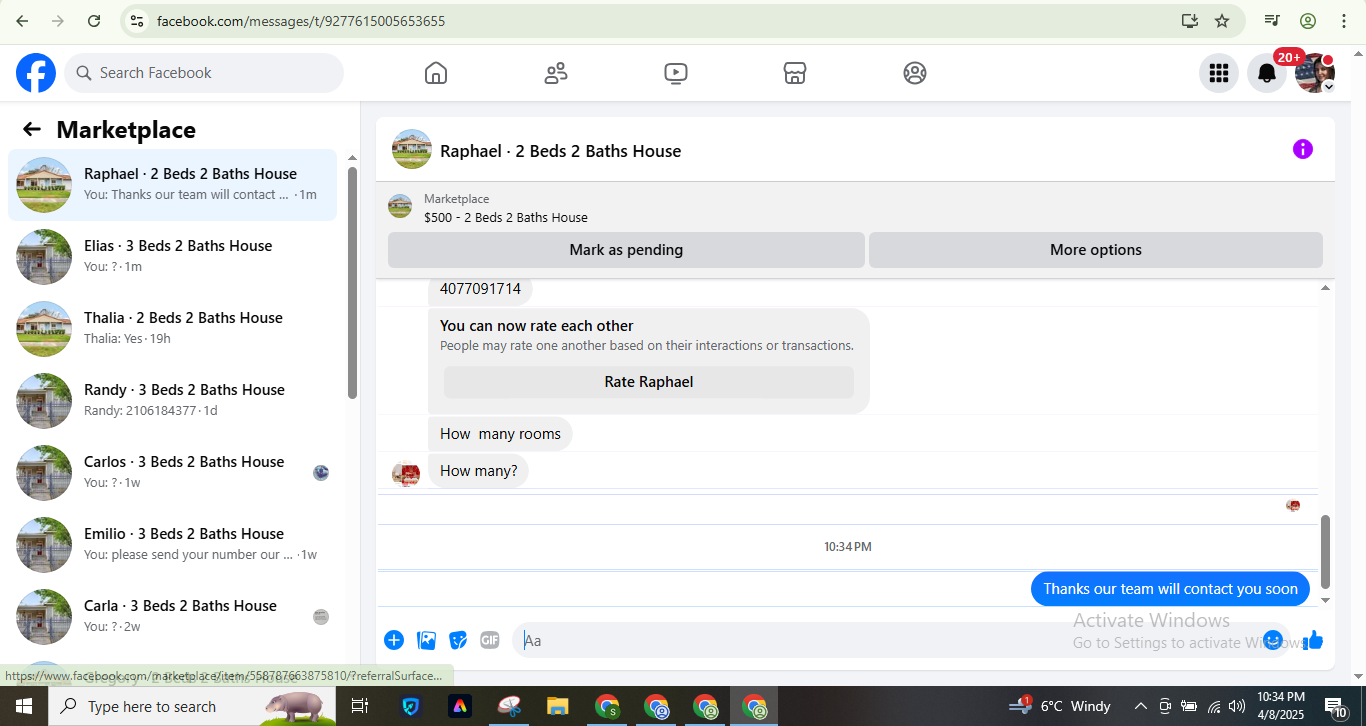Open Carla 3 Beds 2 Baths conversation
The width and height of the screenshot is (1366, 726).
click(172, 617)
